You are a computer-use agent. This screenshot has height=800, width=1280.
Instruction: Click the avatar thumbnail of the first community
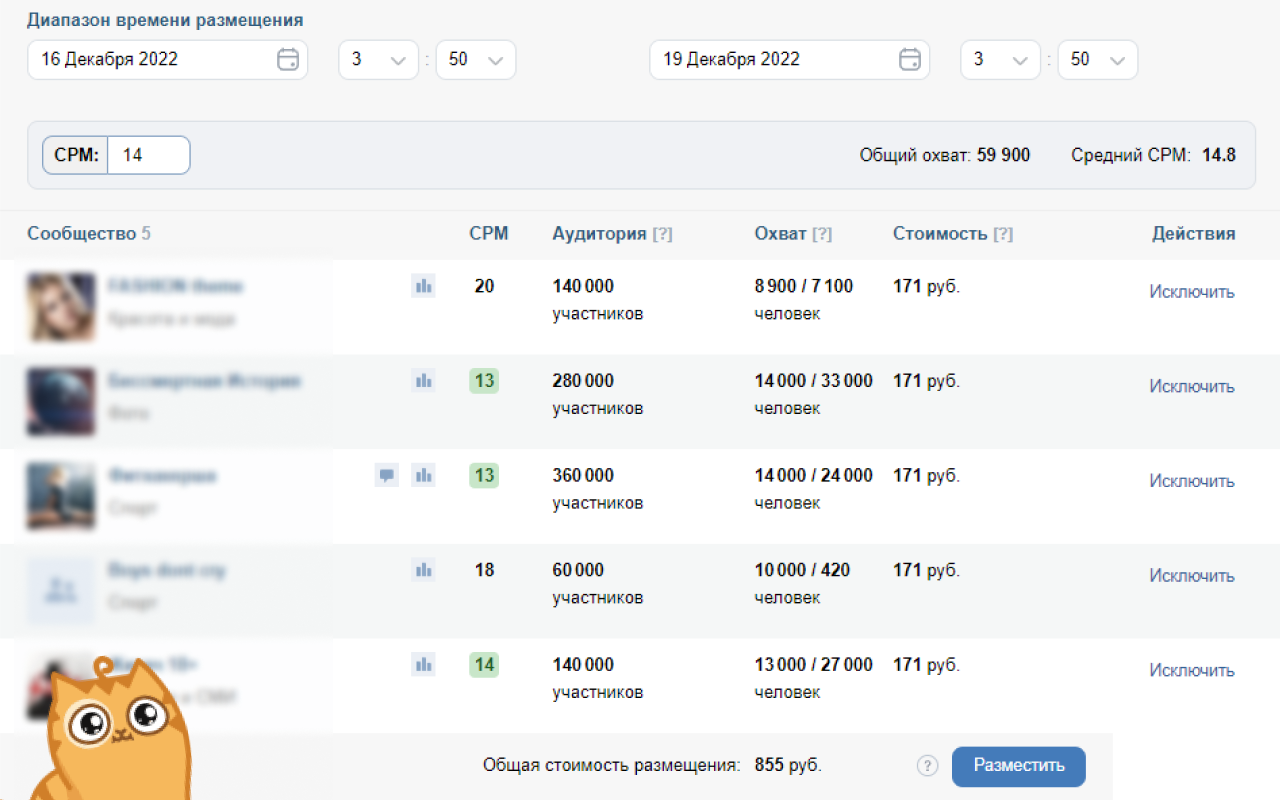pos(61,307)
